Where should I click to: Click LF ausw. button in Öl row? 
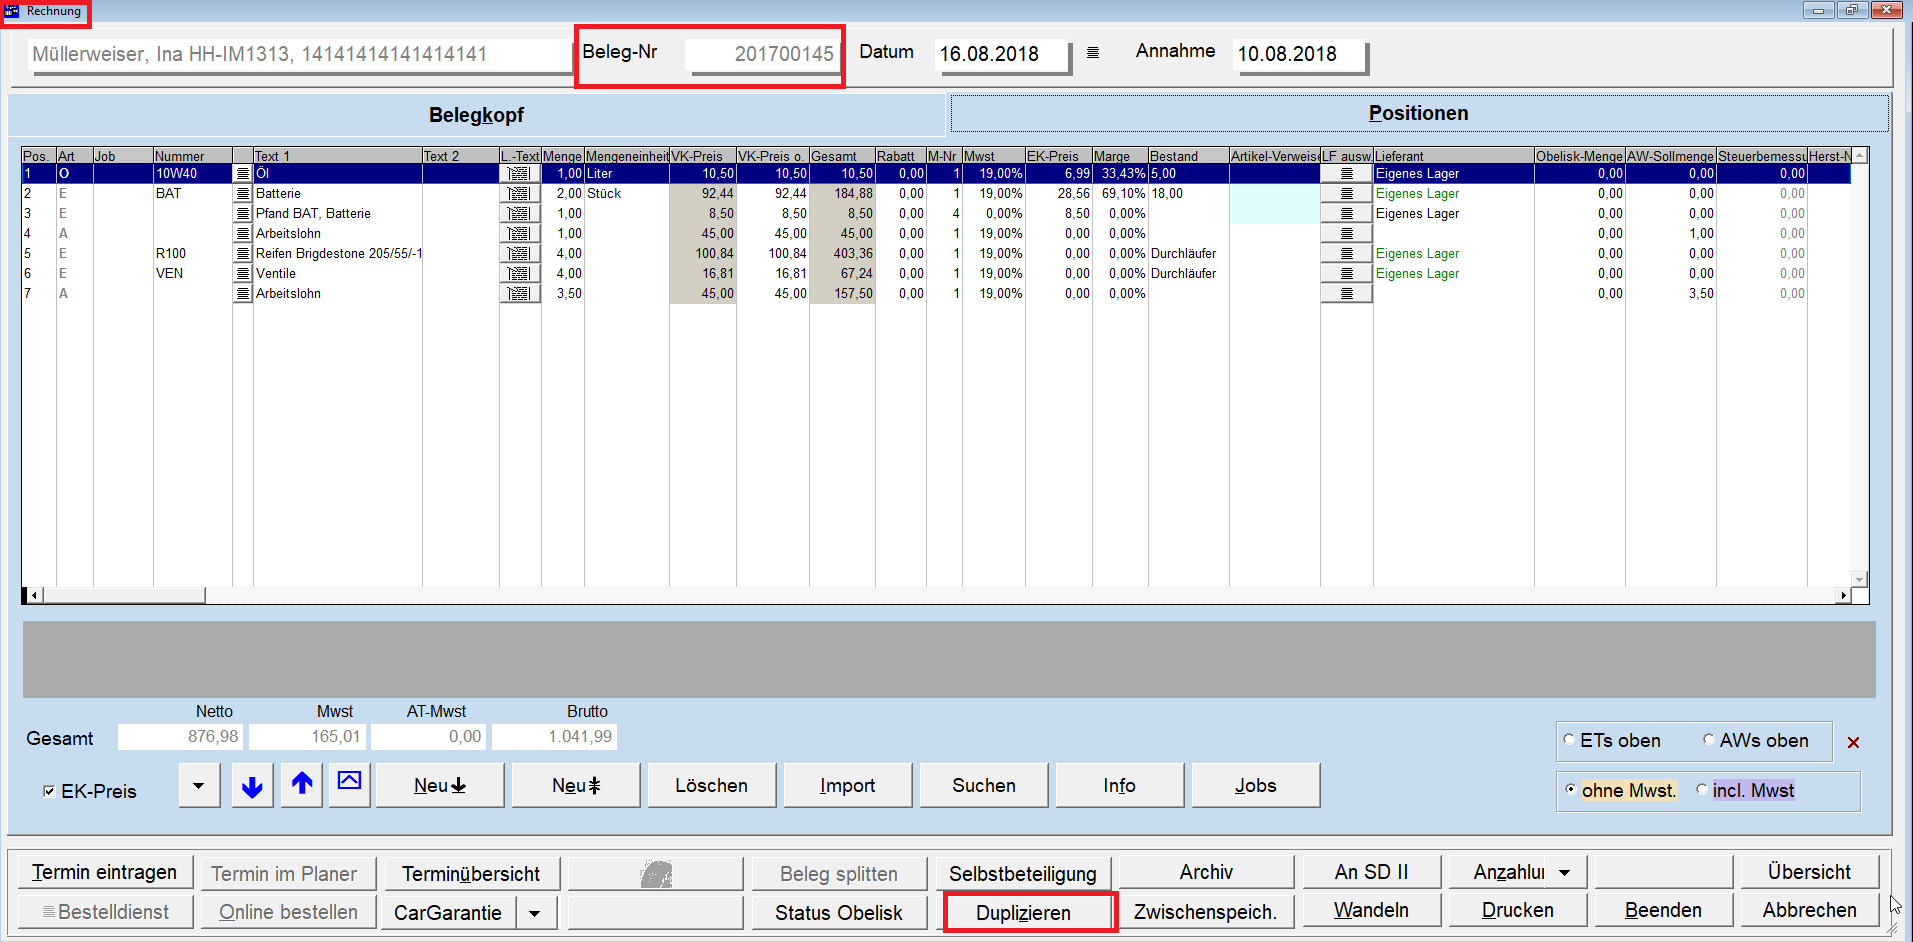(x=1346, y=174)
